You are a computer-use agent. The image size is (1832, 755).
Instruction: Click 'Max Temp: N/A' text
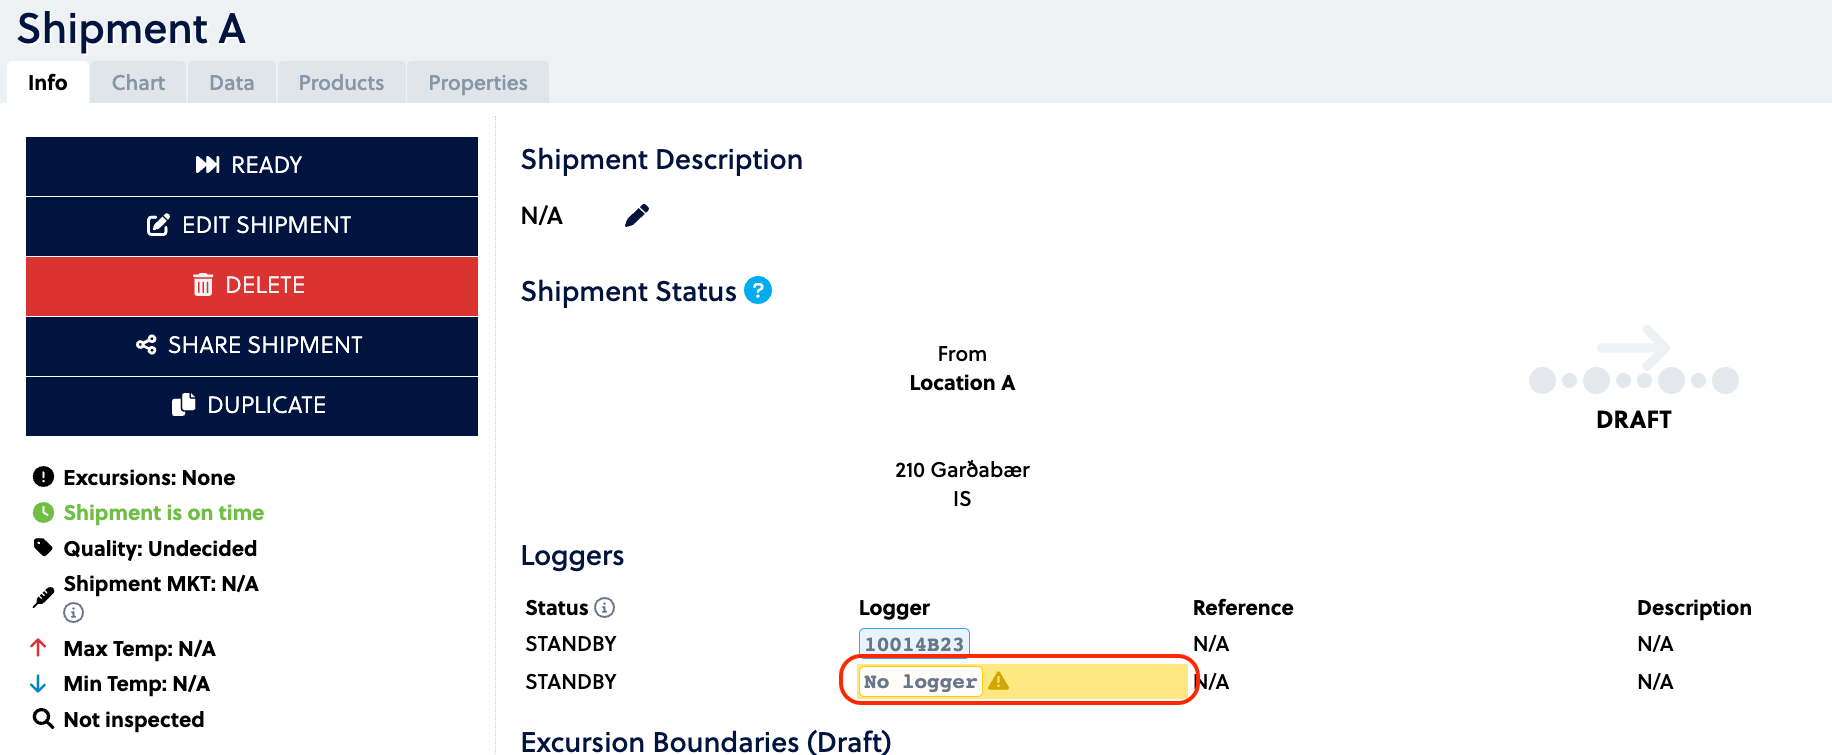(140, 649)
